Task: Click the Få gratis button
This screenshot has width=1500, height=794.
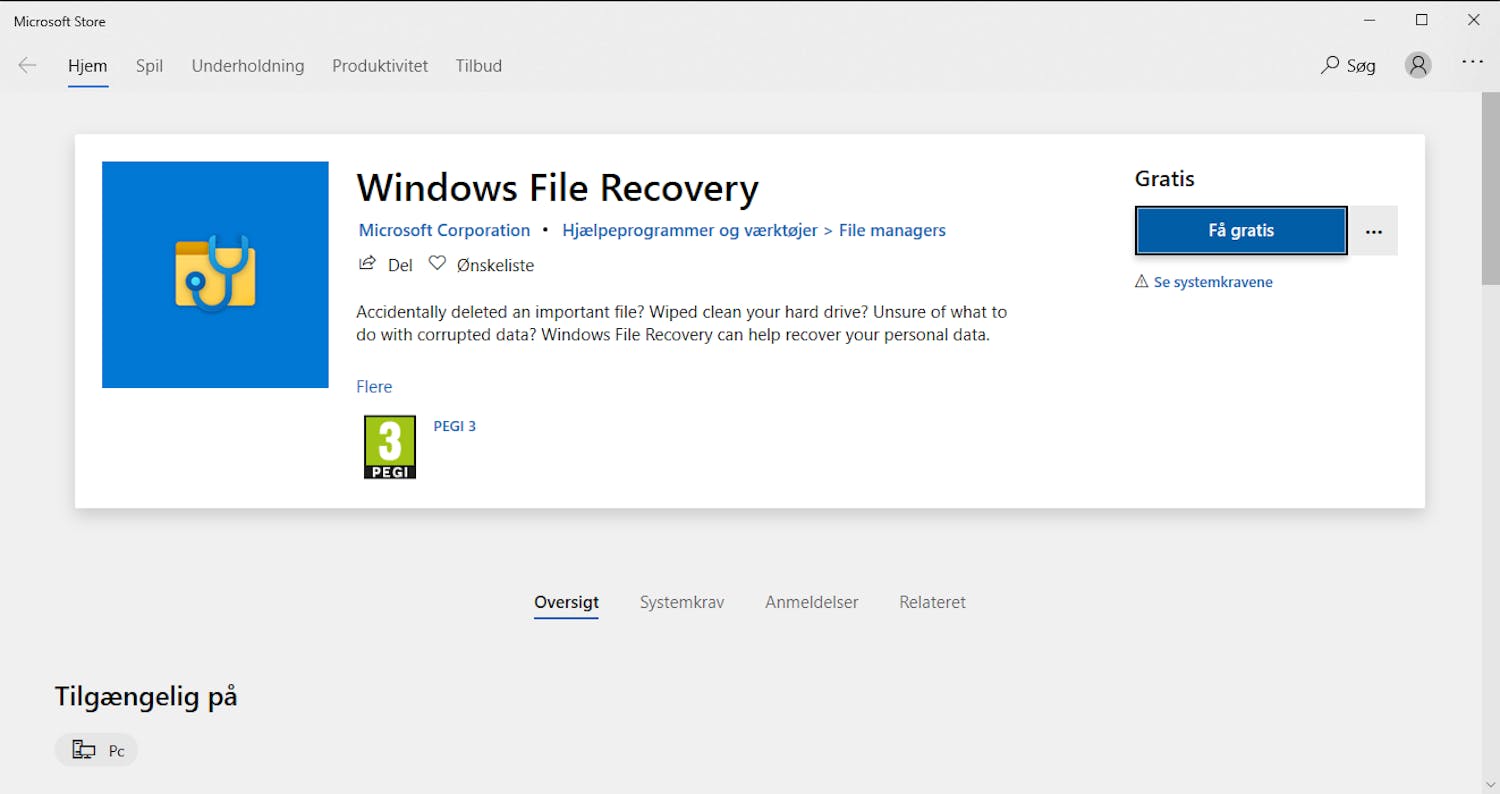Action: point(1240,230)
